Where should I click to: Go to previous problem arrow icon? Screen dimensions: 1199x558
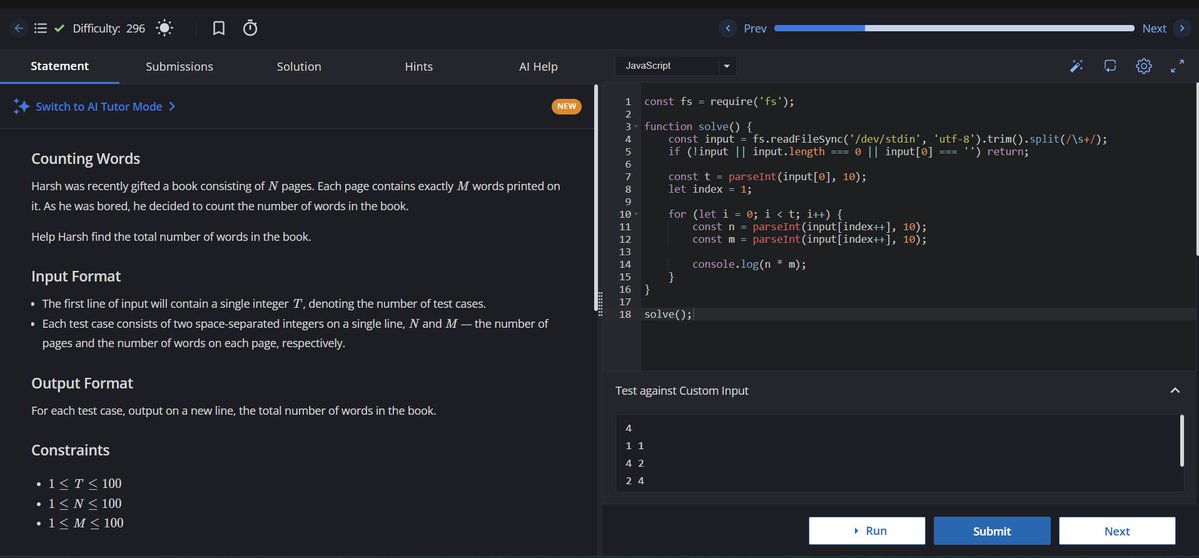tap(728, 28)
